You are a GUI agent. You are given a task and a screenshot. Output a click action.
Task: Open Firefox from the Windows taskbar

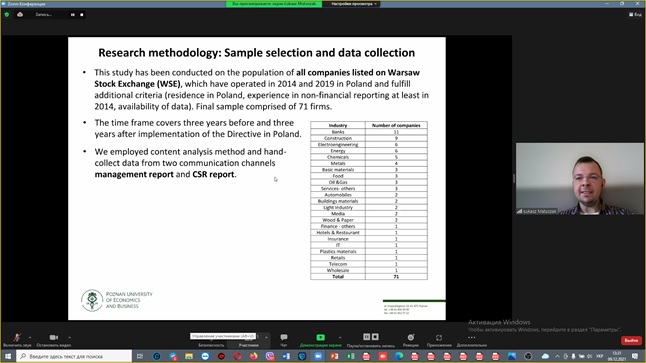253,356
